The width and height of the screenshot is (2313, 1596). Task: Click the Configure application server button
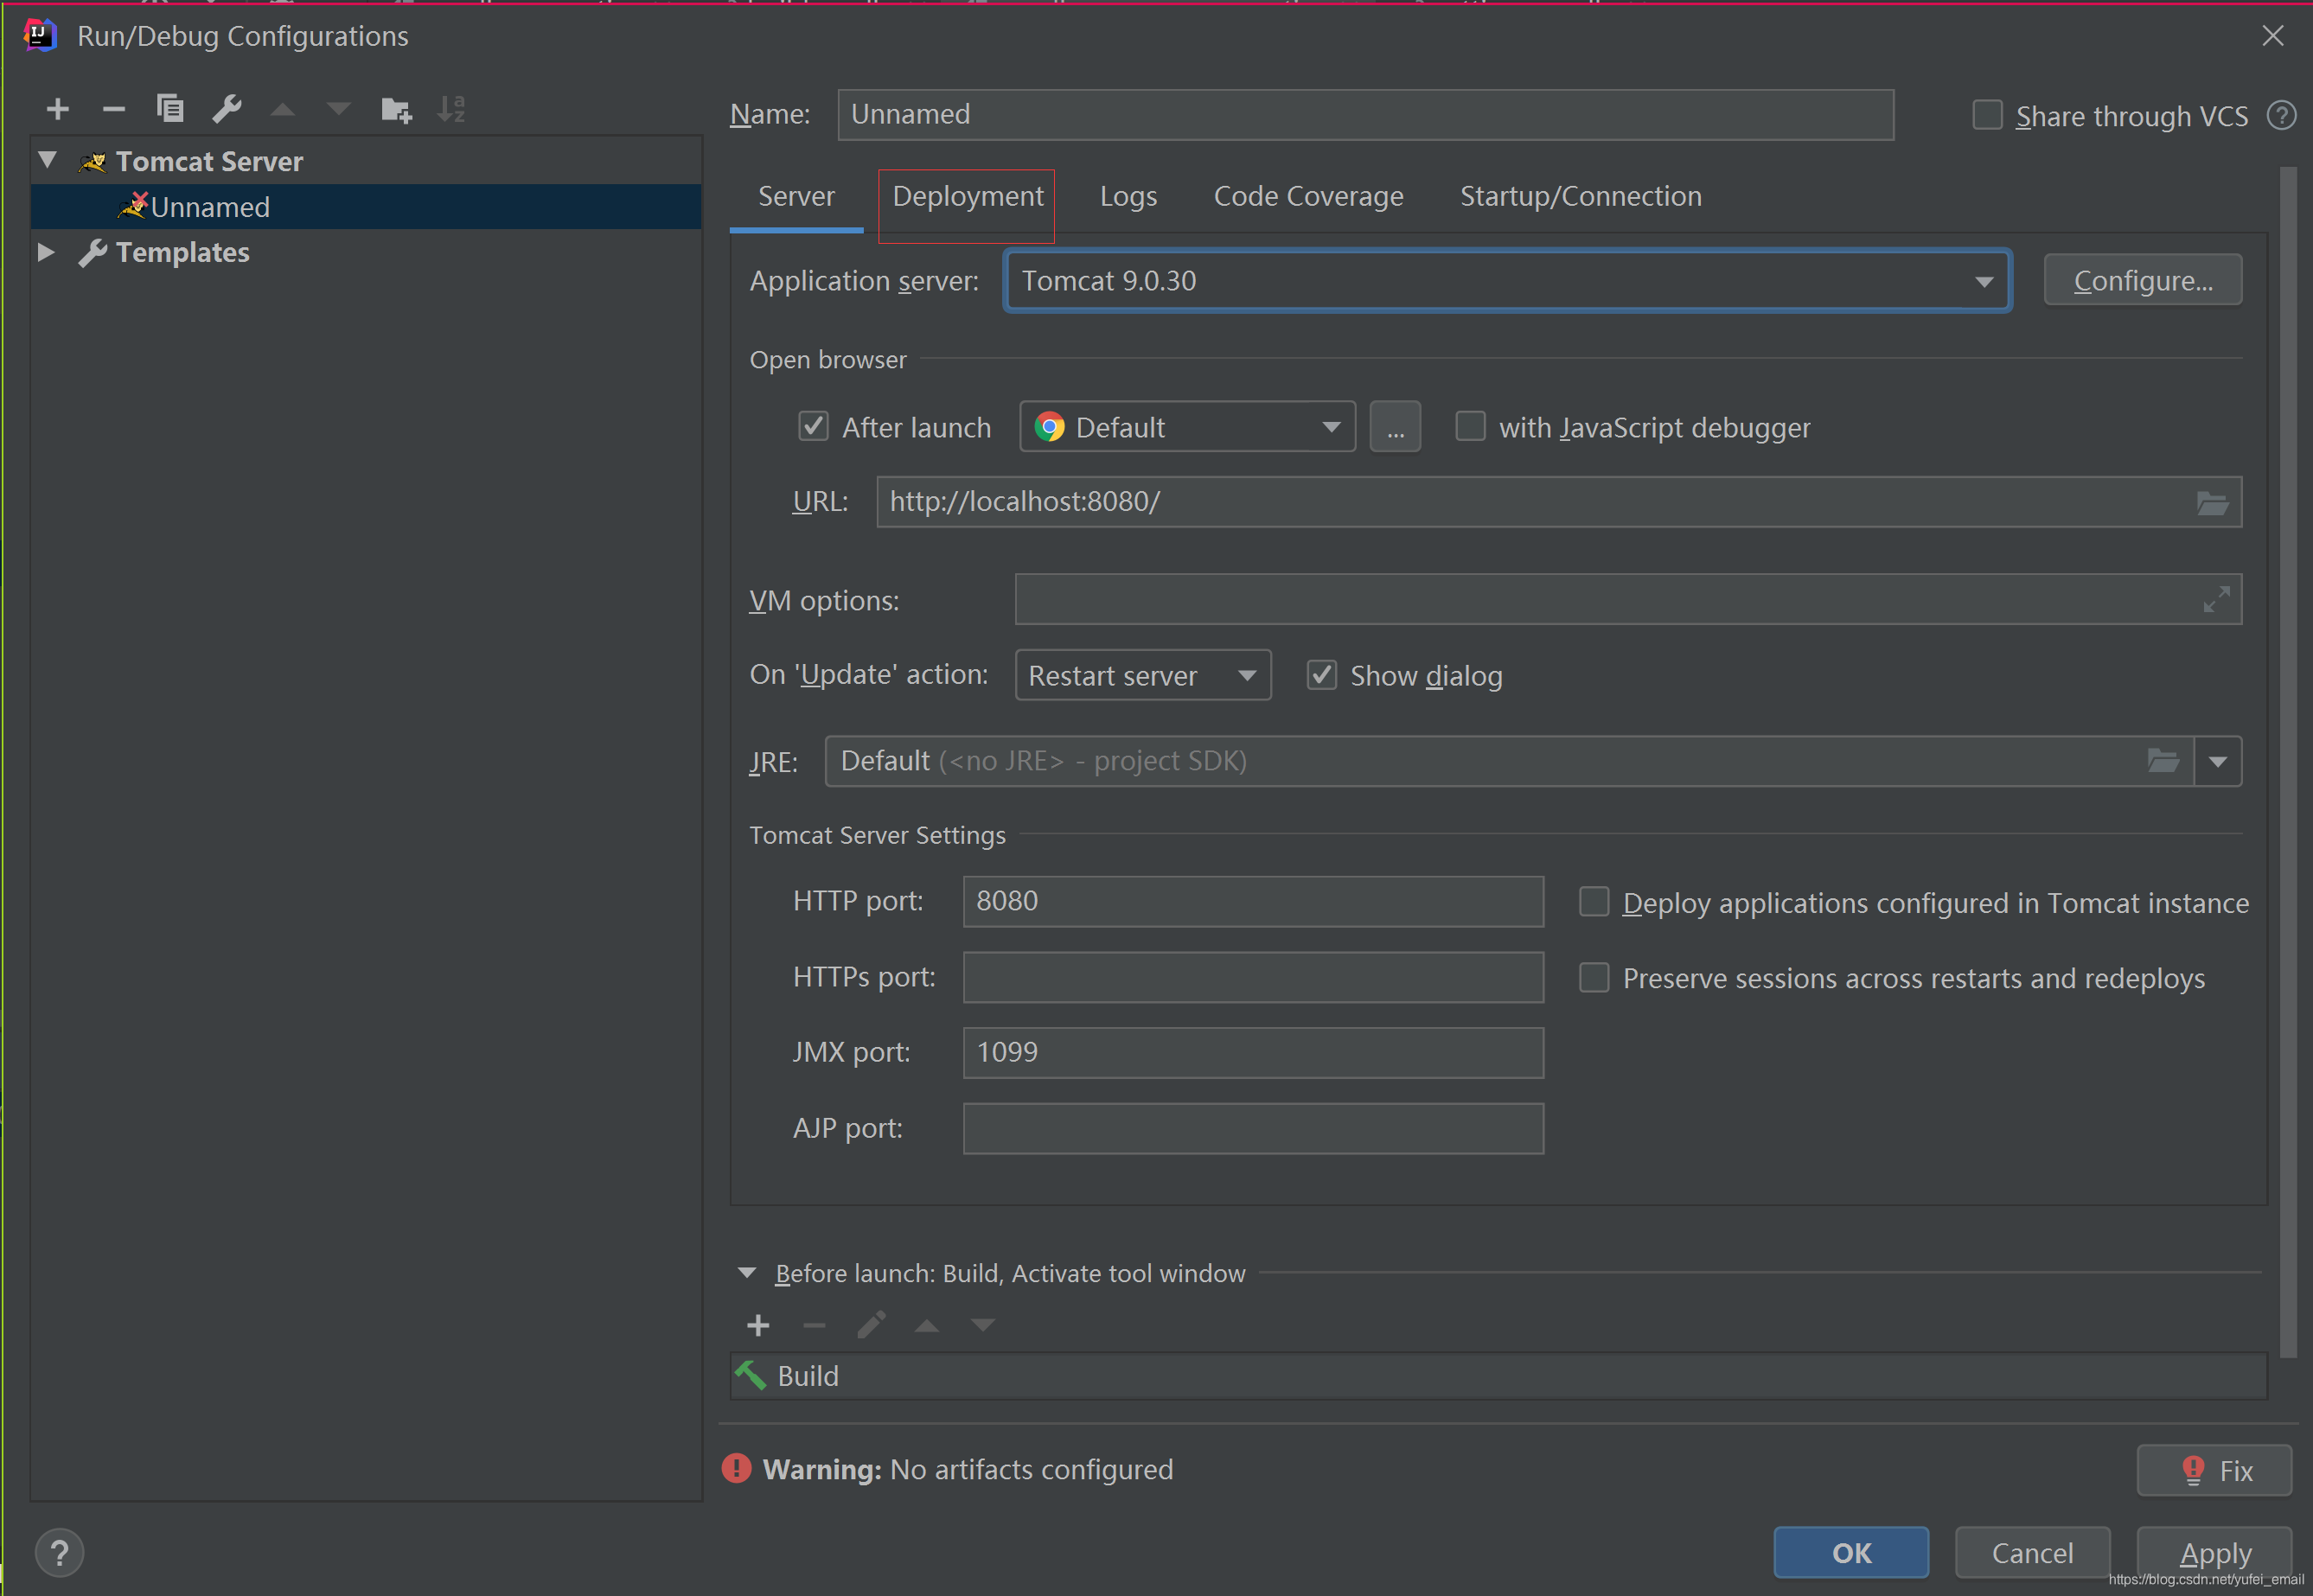tap(2143, 278)
